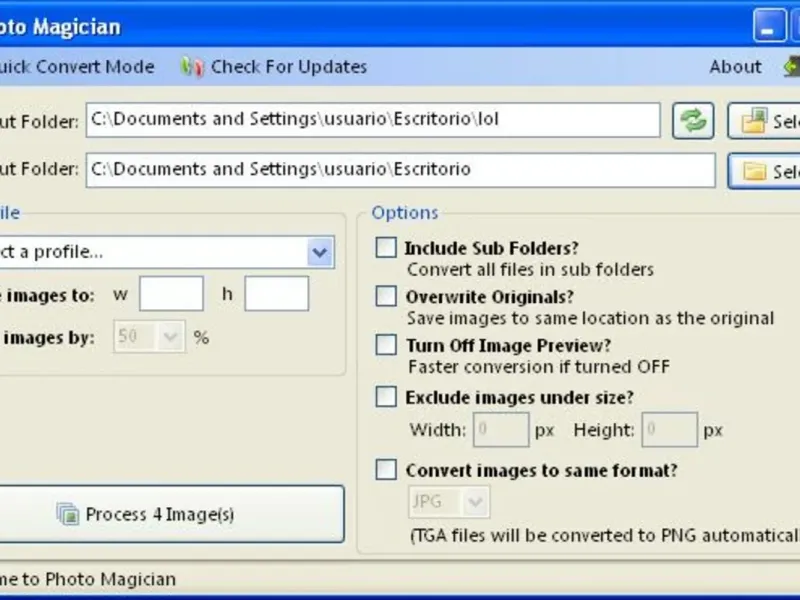Image resolution: width=800 pixels, height=600 pixels.
Task: Check Convert images to same format
Action: pyautogui.click(x=386, y=469)
